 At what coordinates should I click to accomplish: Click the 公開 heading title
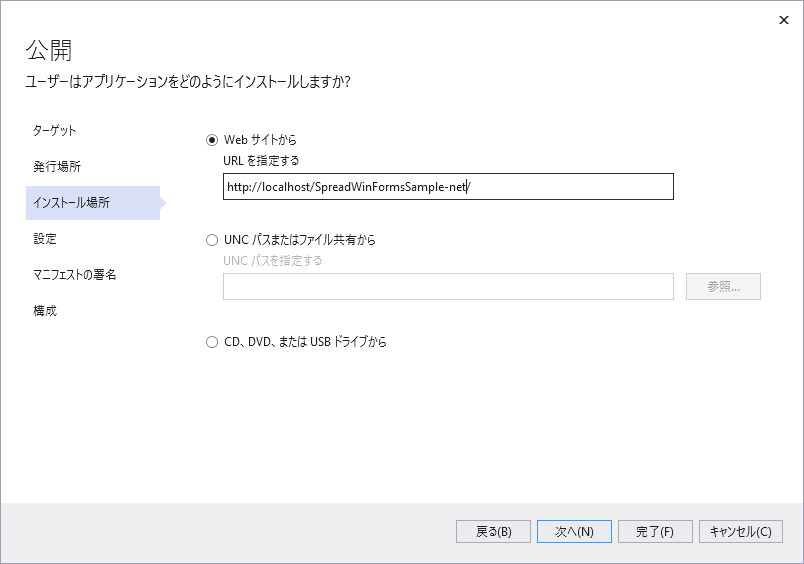tap(48, 50)
